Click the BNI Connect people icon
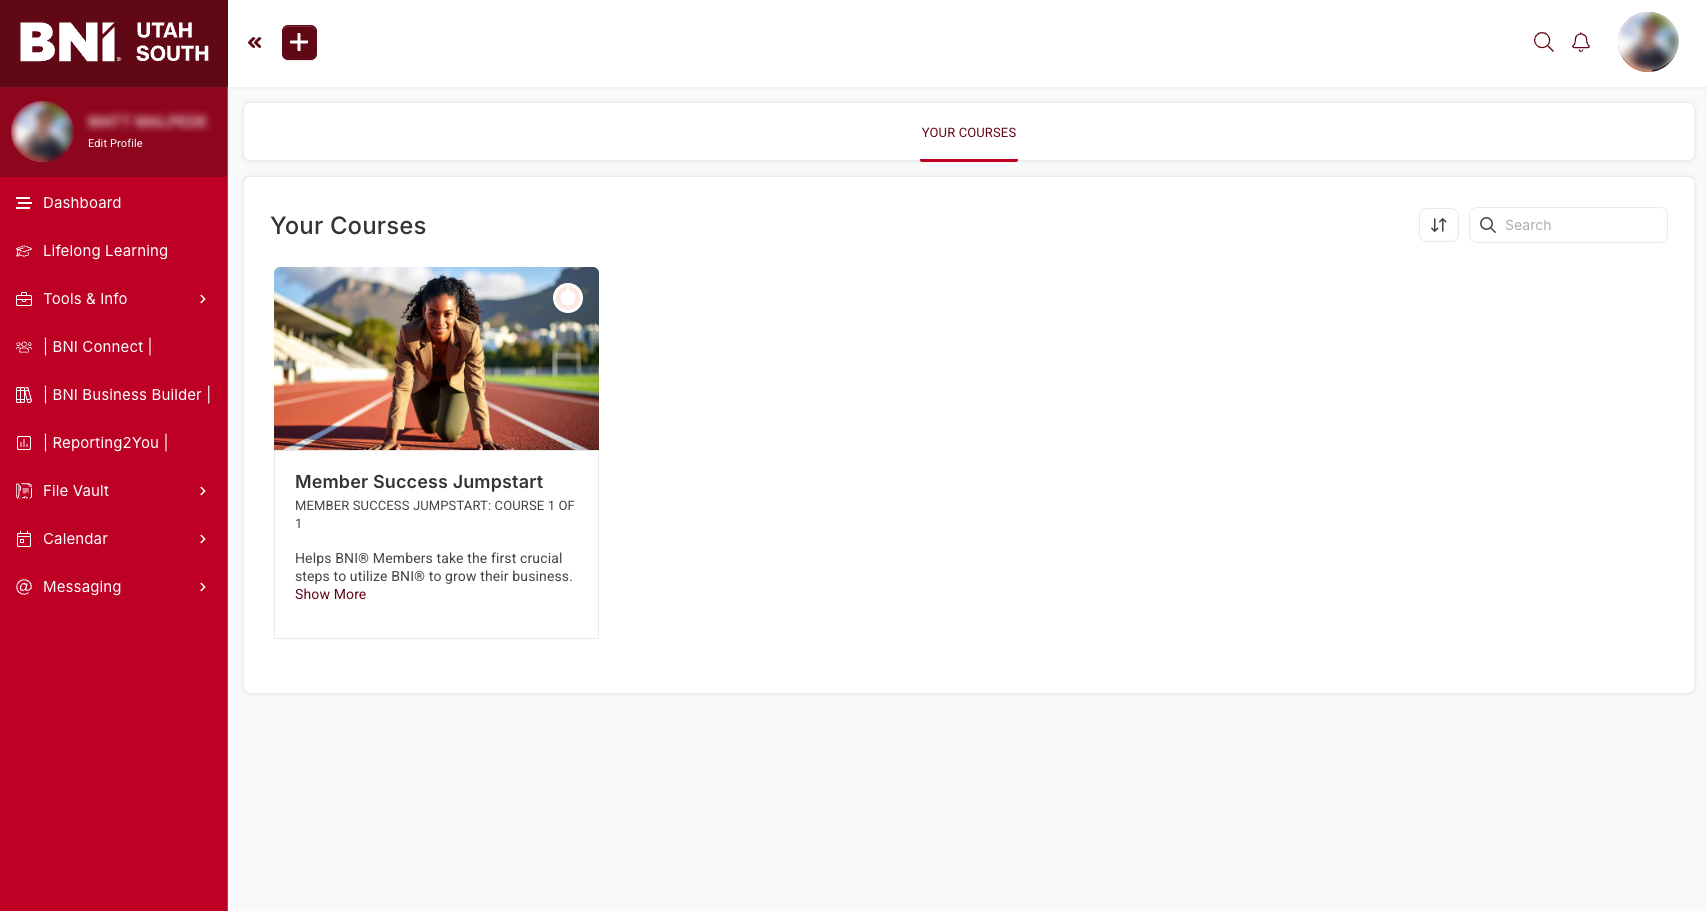Viewport: 1707px width, 911px height. 24,347
